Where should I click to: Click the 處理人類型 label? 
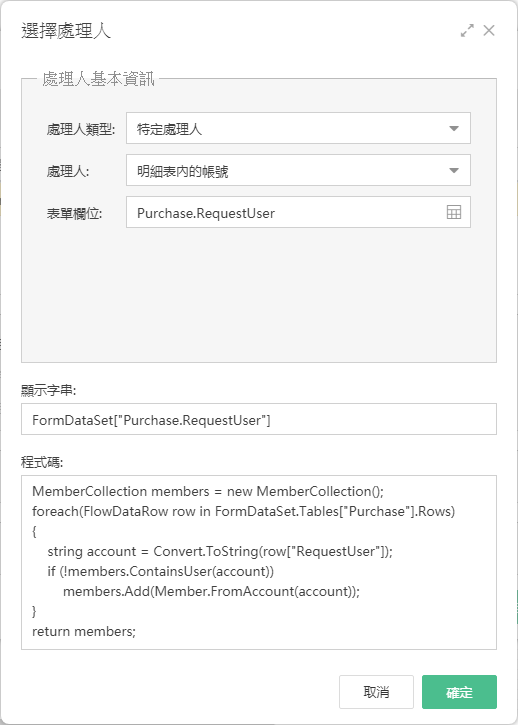pos(80,129)
